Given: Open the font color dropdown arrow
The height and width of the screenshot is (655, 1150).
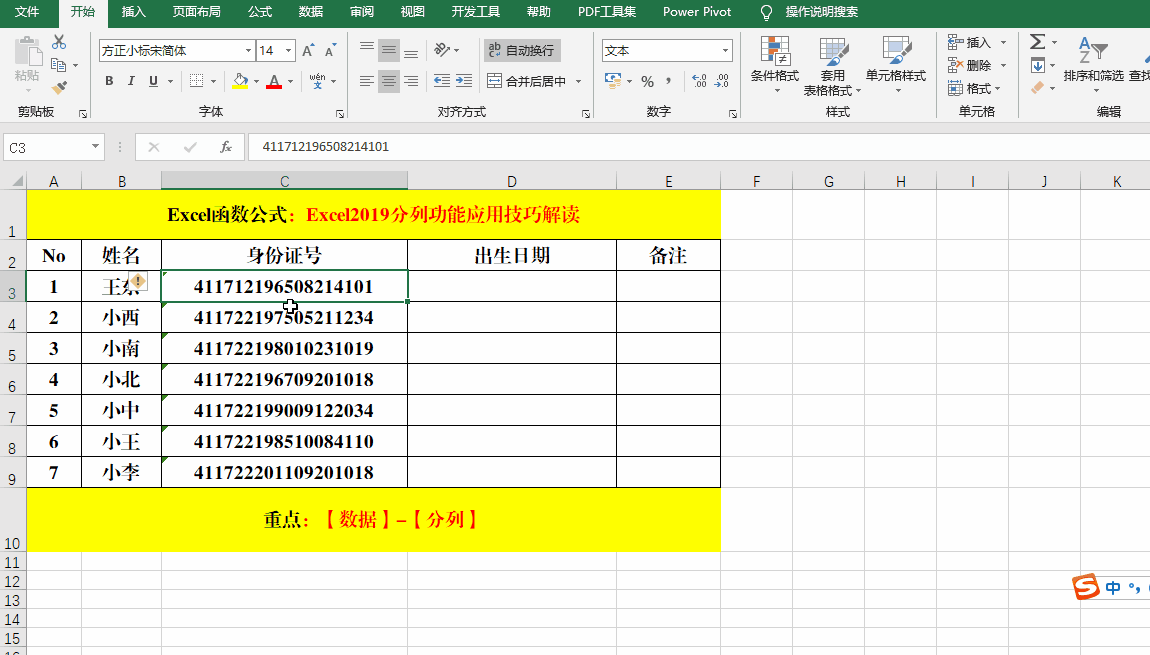Looking at the screenshot, I should point(290,81).
